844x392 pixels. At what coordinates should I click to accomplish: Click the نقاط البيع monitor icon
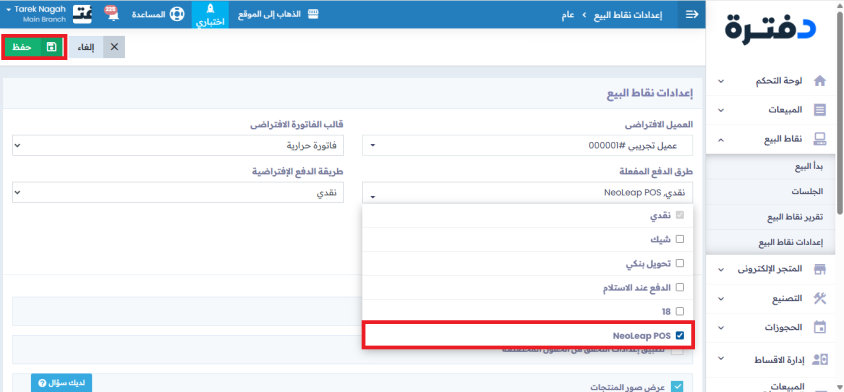coord(819,139)
